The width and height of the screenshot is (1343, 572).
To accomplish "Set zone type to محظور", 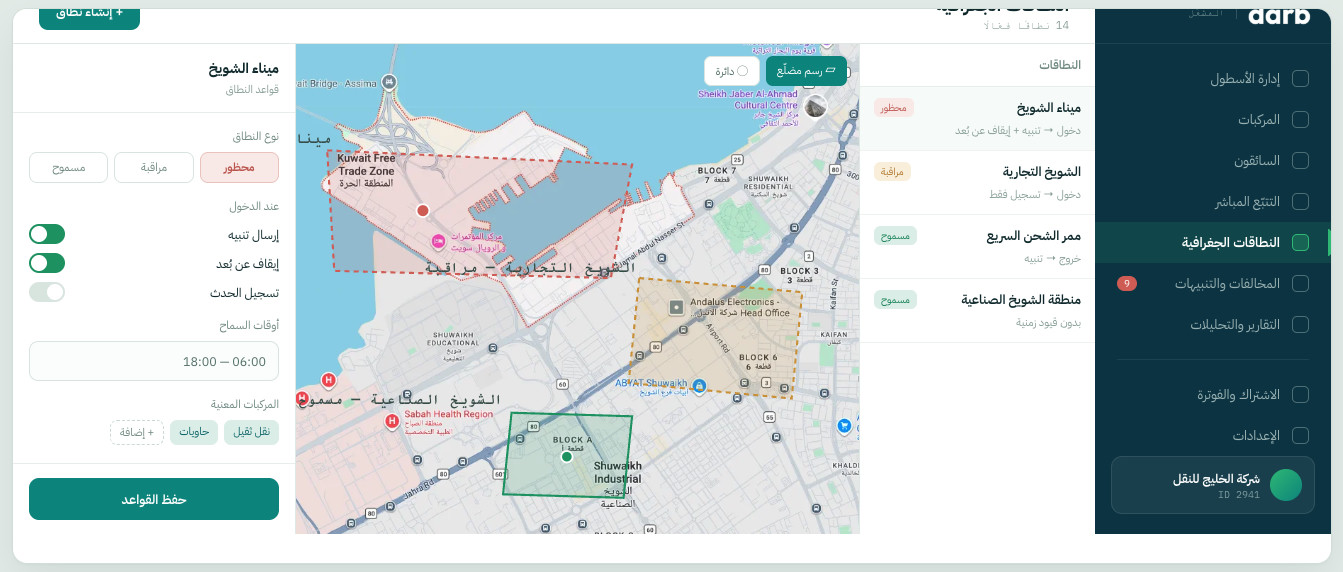I will 239,168.
